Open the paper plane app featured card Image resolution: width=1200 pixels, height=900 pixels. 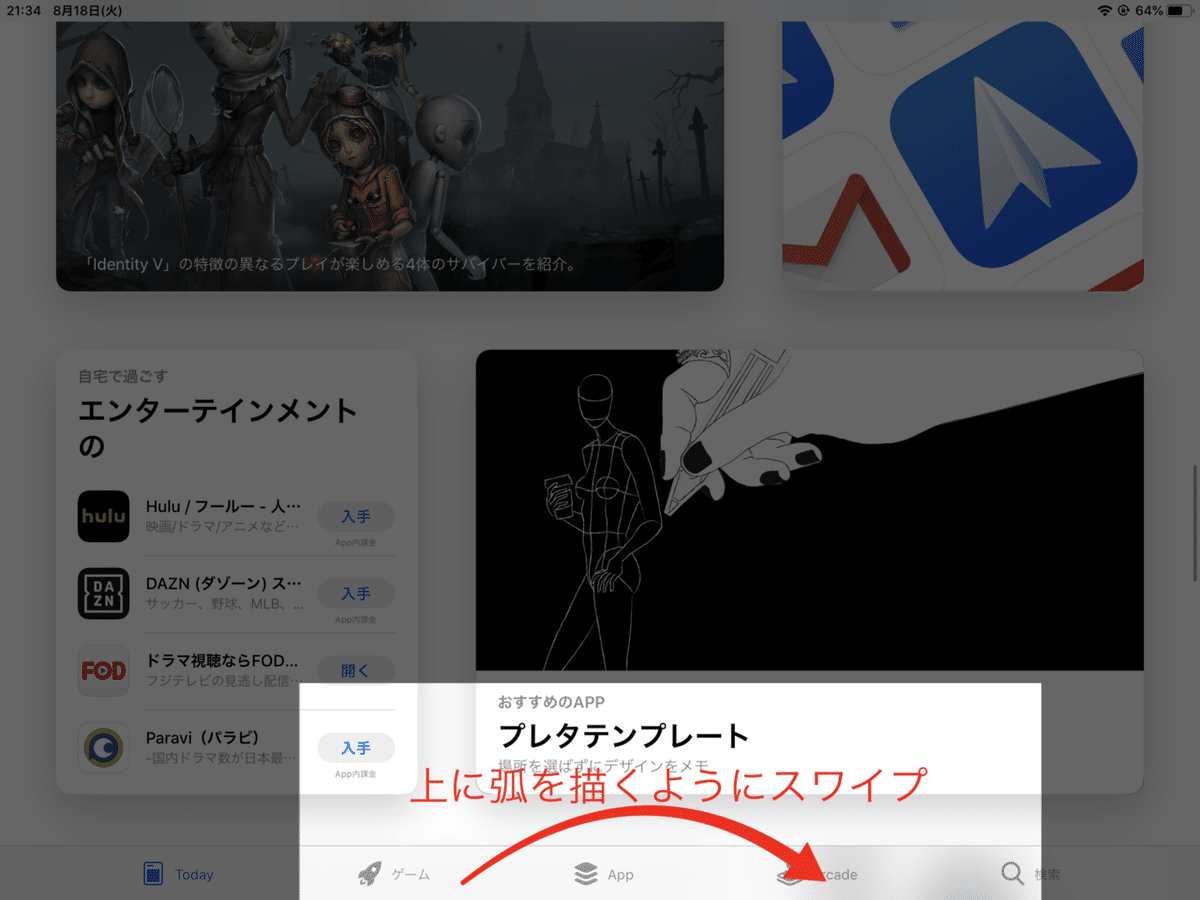pyautogui.click(x=963, y=156)
